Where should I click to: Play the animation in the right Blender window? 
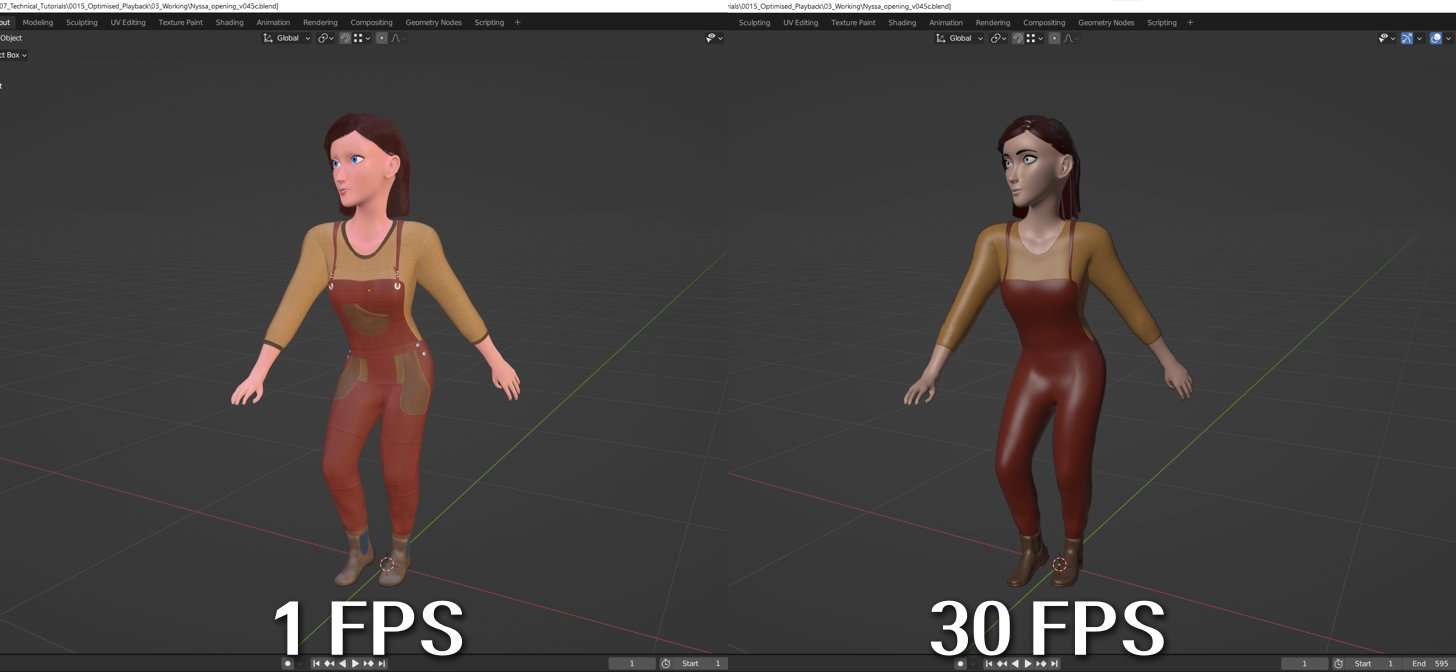pyautogui.click(x=1028, y=663)
